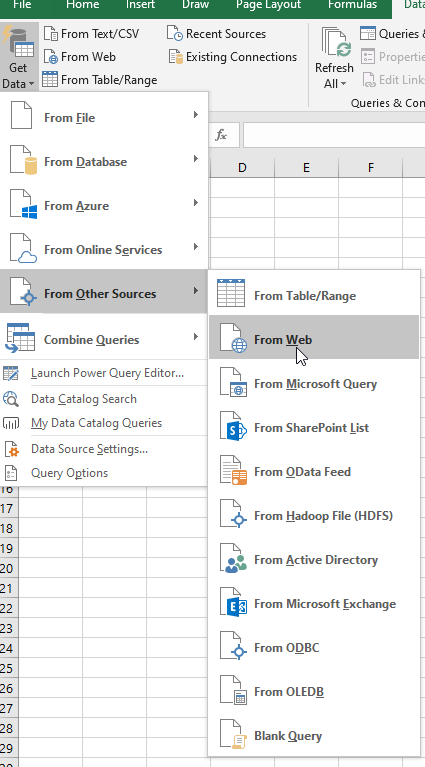The image size is (425, 767).
Task: Launch Power Query Editor
Action: click(x=104, y=373)
